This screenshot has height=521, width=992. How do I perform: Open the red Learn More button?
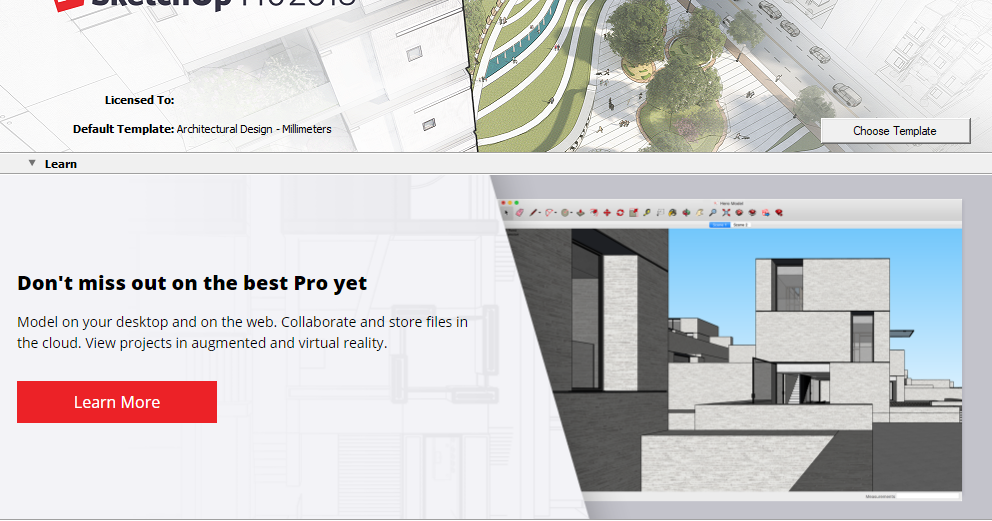pos(117,402)
